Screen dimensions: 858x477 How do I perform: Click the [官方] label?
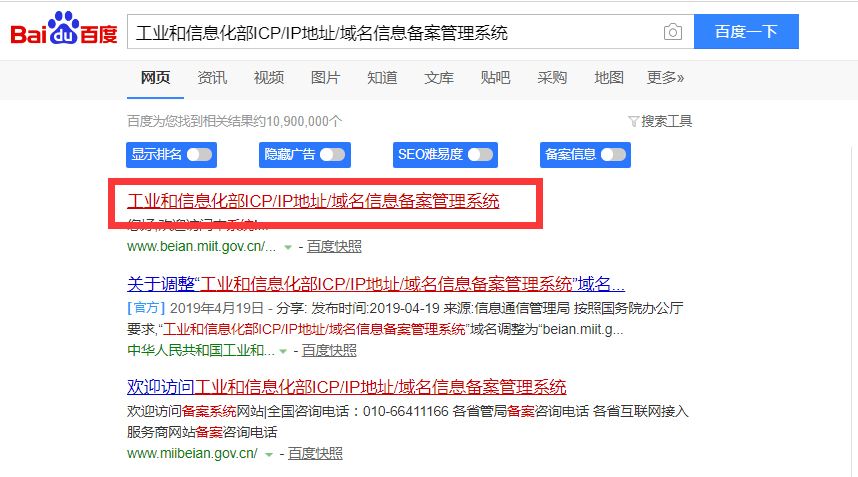click(x=146, y=308)
